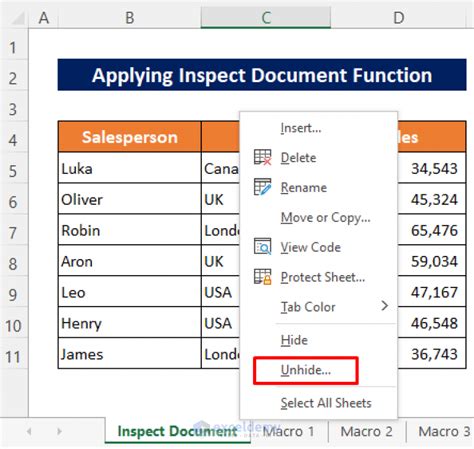474x449 pixels.
Task: Click the Rename sheet pencil icon
Action: 263,187
